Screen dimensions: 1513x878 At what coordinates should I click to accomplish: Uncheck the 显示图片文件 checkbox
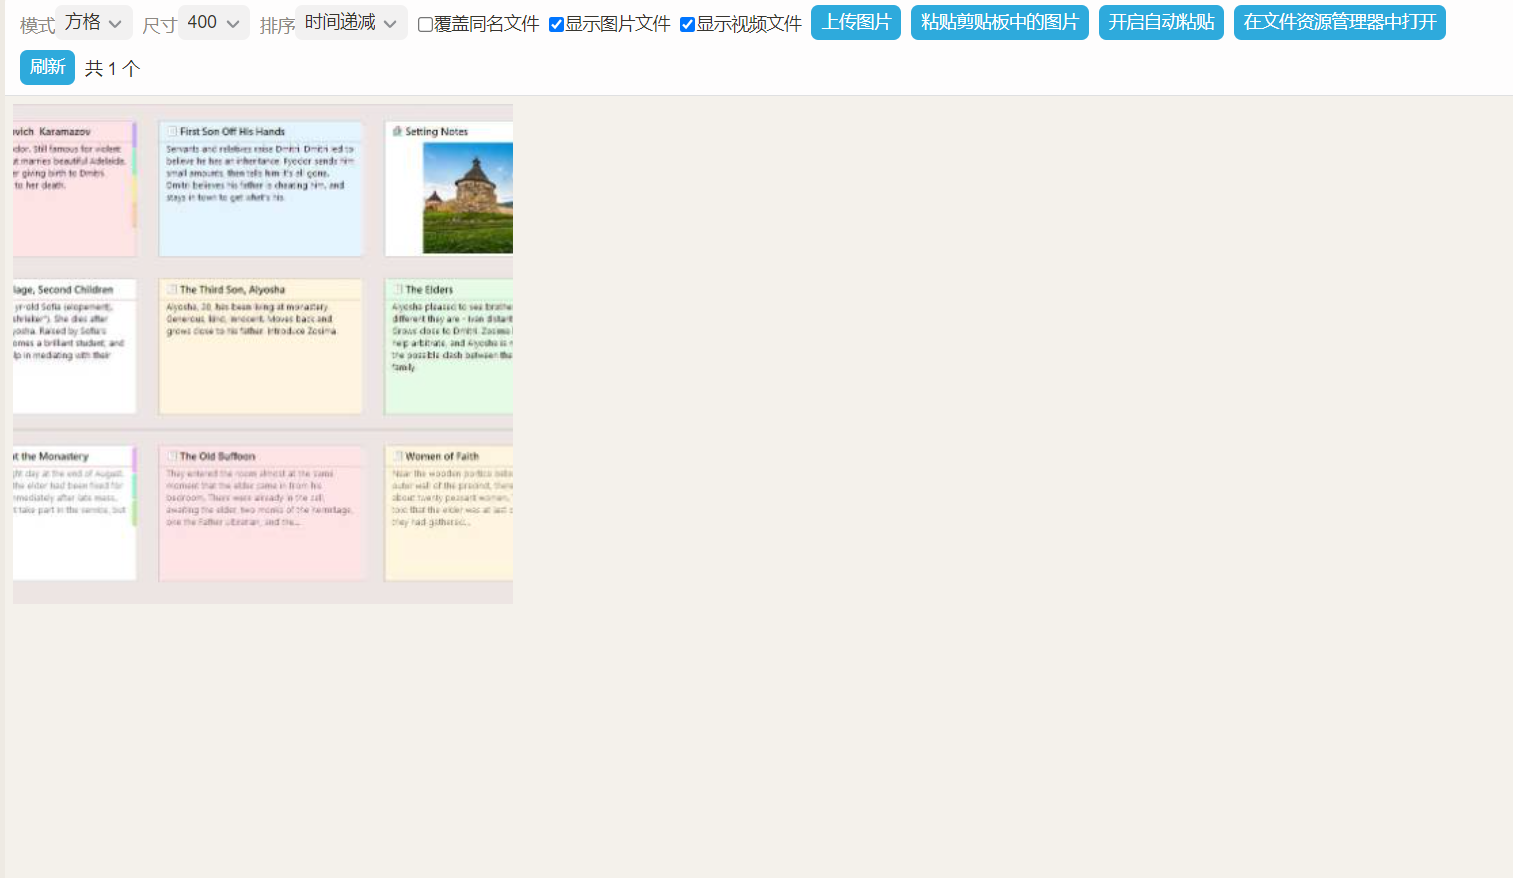coord(556,24)
